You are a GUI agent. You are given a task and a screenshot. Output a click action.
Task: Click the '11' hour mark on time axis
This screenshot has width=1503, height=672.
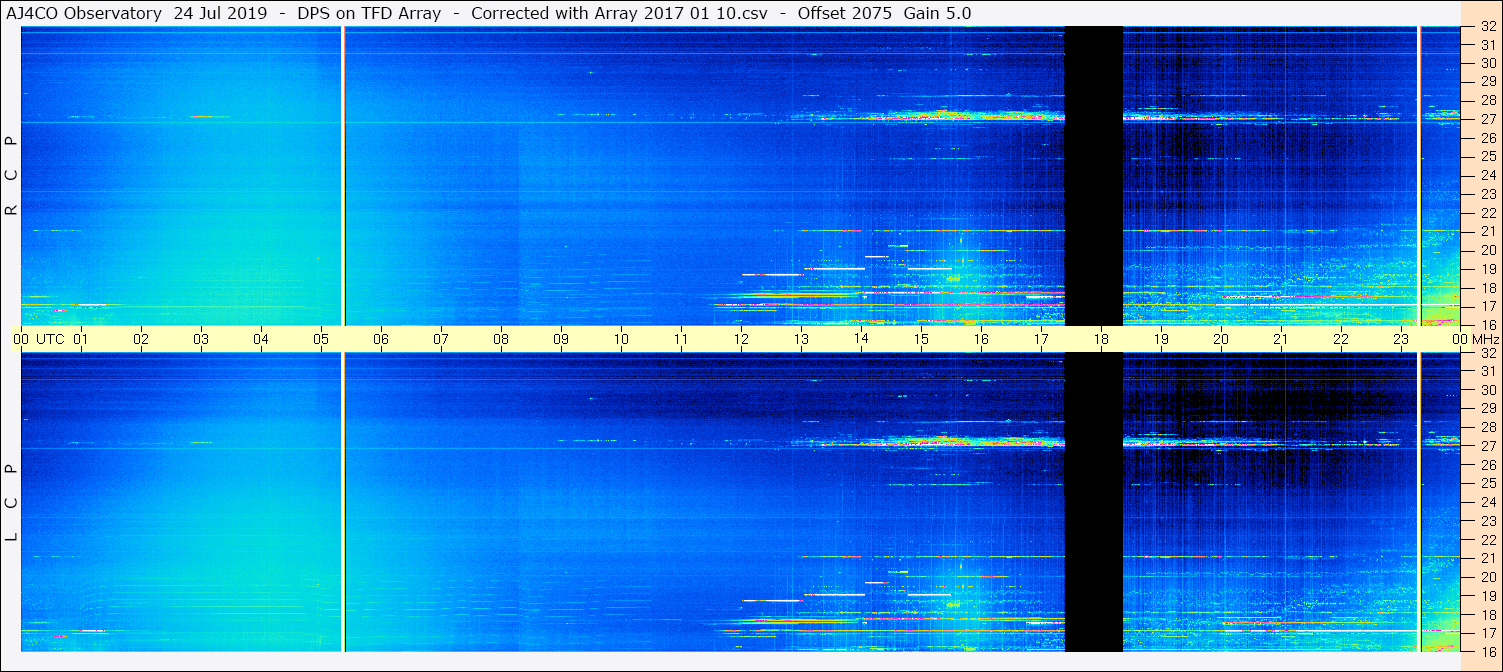681,339
